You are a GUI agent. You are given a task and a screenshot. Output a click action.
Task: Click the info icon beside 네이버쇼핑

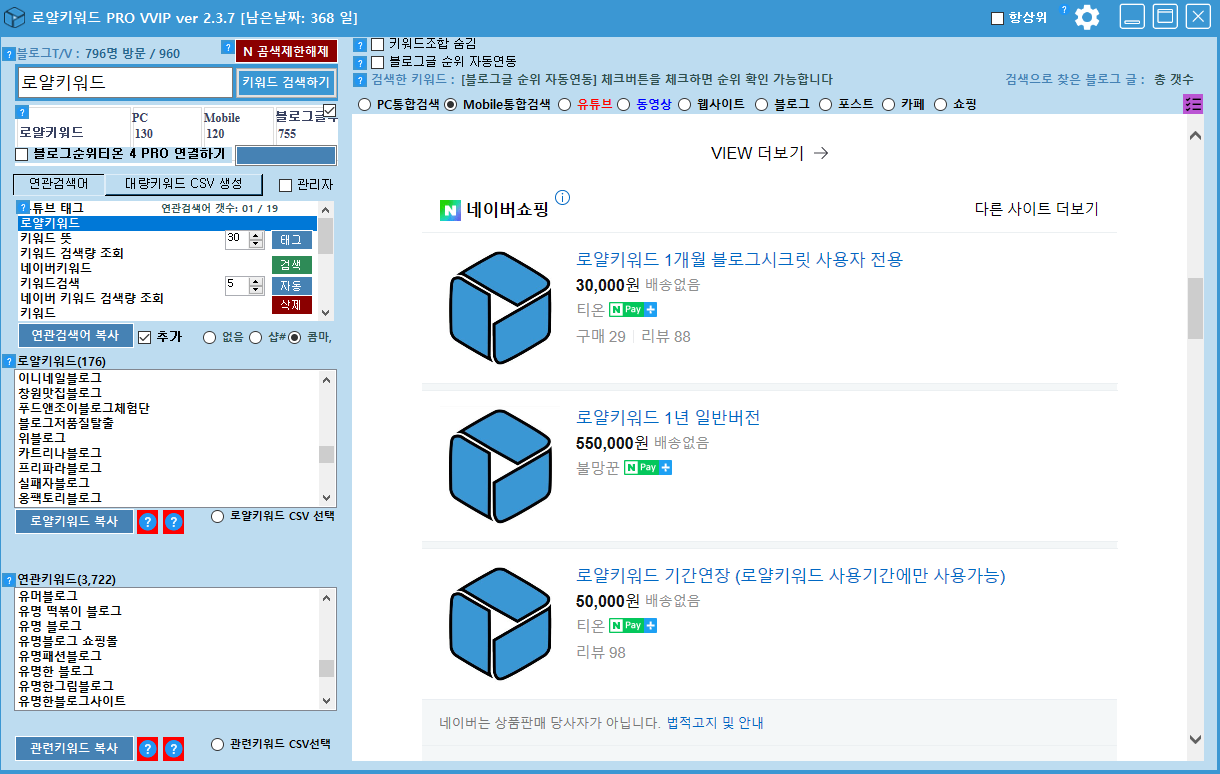(562, 197)
